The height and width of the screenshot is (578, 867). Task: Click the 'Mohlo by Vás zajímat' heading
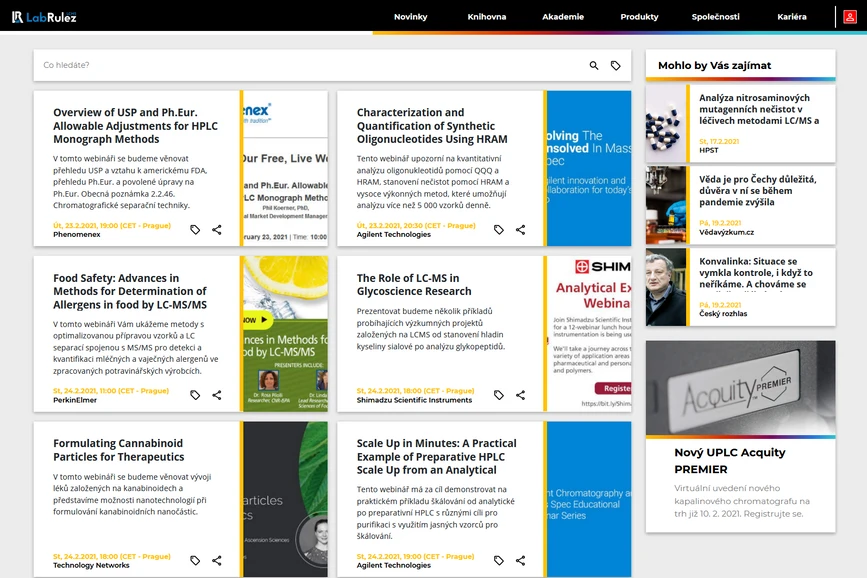714,65
